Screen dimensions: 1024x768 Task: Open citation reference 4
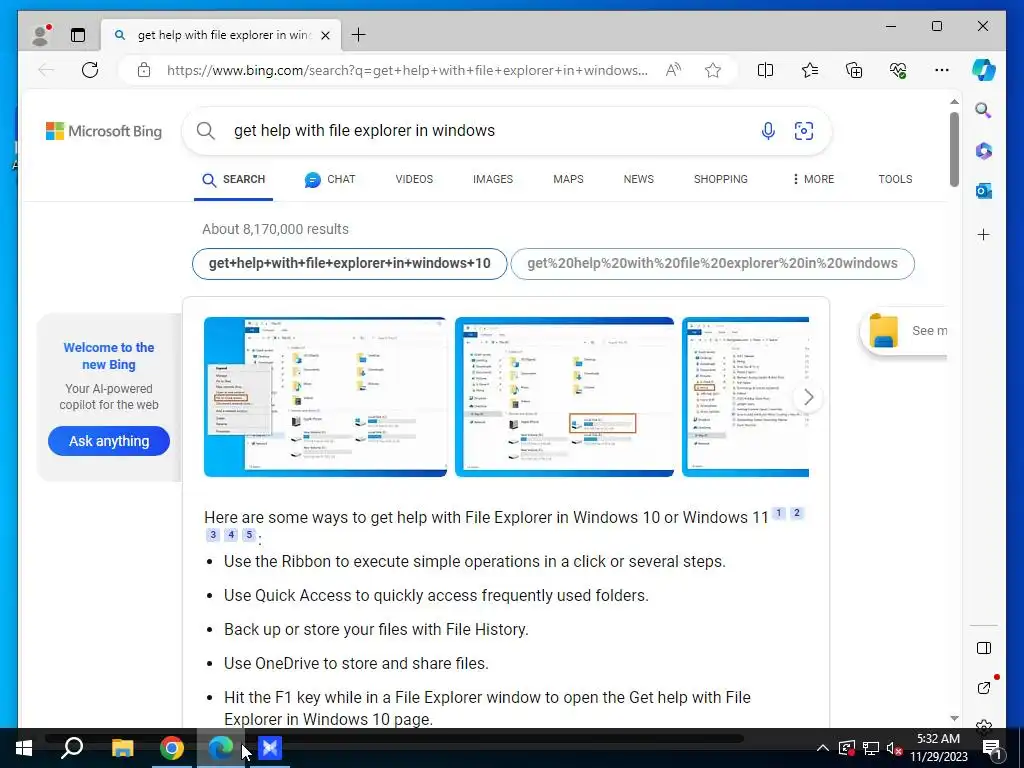231,535
